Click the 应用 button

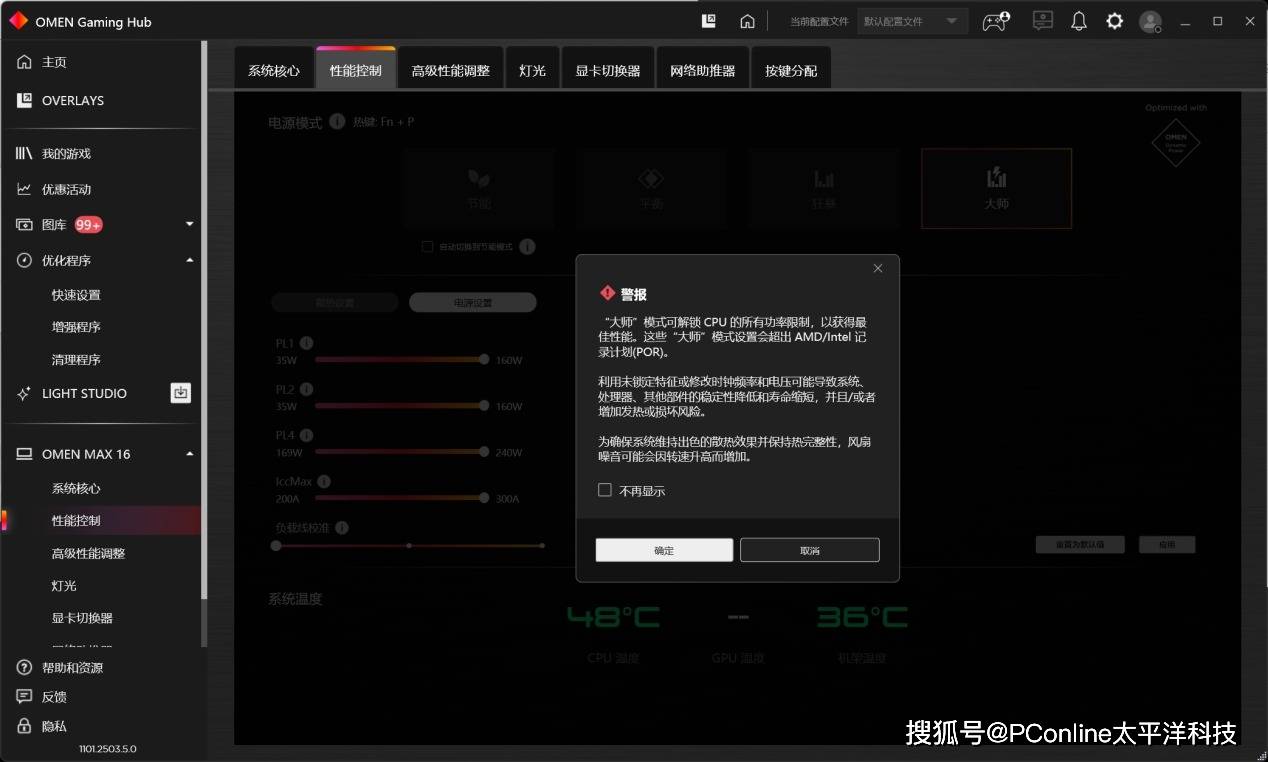click(1167, 545)
